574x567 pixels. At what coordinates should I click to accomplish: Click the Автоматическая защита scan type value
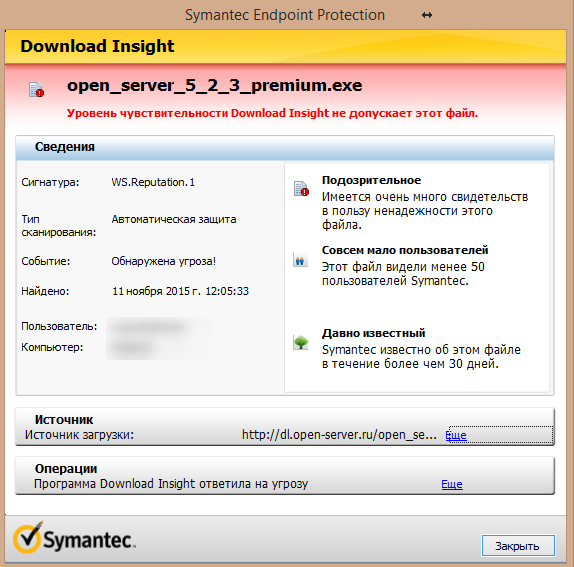click(174, 219)
